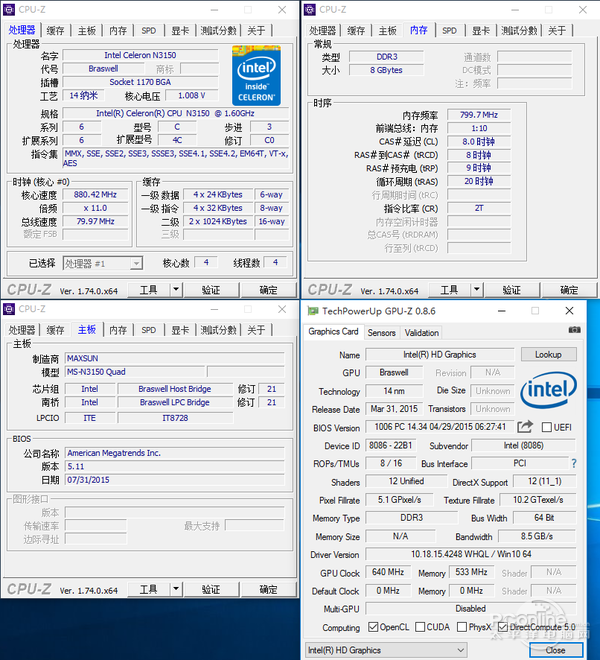The width and height of the screenshot is (600, 660).
Task: Open the Validation tab in GPU-Z
Action: (x=421, y=332)
